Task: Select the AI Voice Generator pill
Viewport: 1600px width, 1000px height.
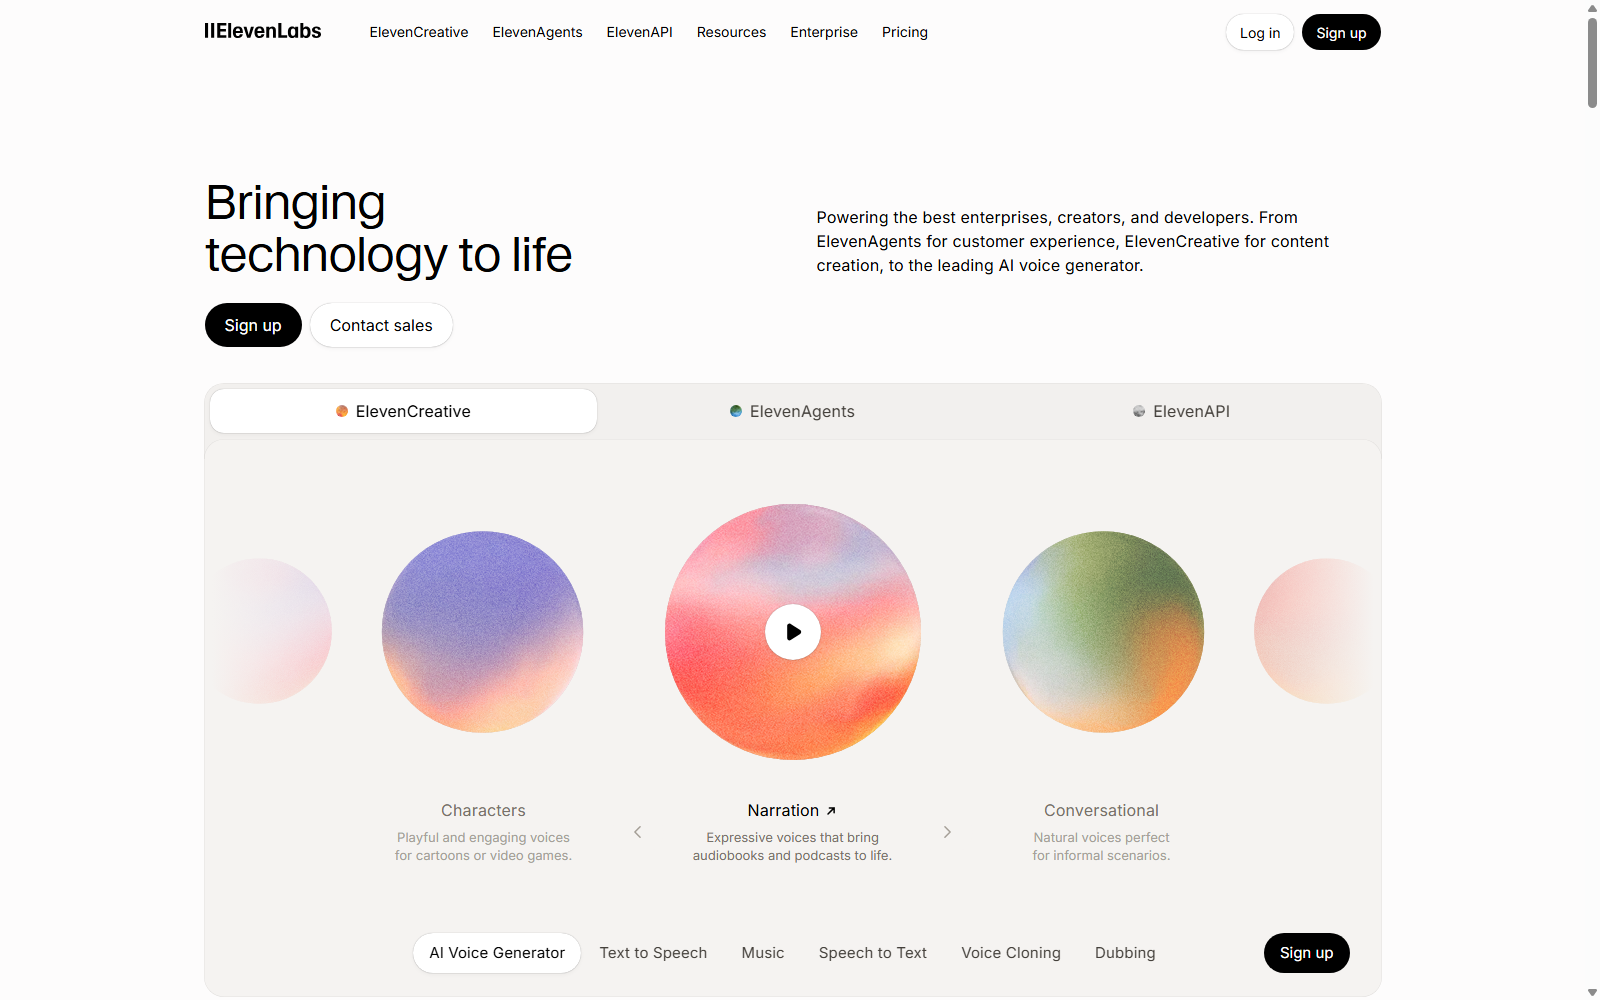Action: point(497,953)
